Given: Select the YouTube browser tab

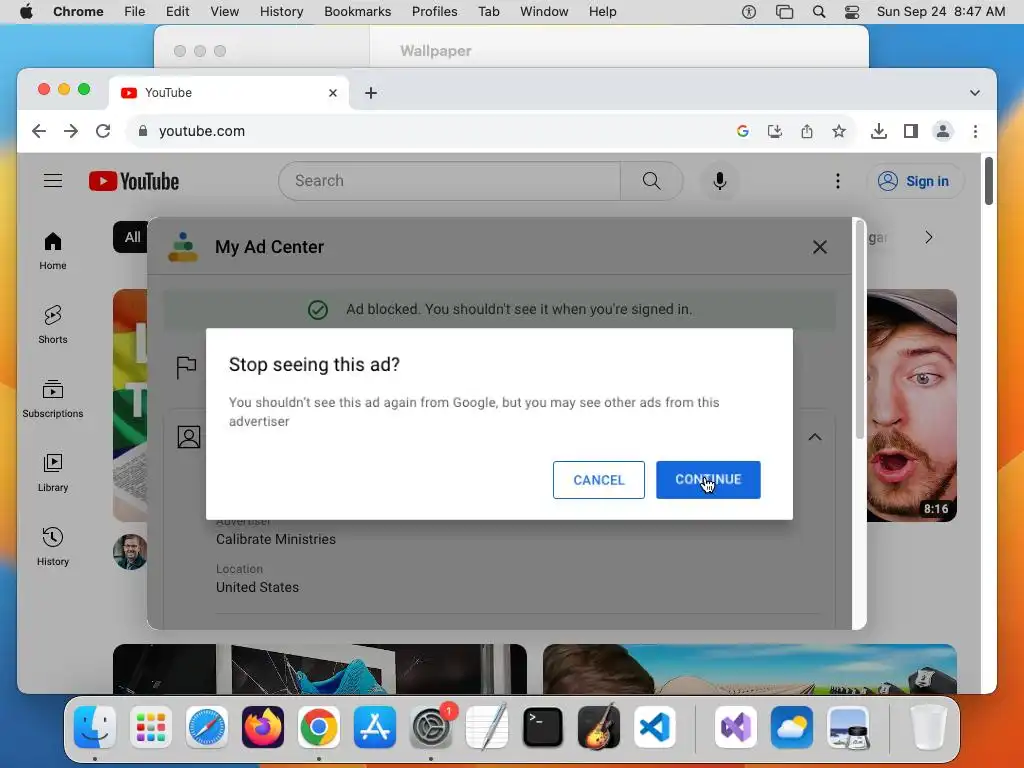Looking at the screenshot, I should pyautogui.click(x=229, y=93).
